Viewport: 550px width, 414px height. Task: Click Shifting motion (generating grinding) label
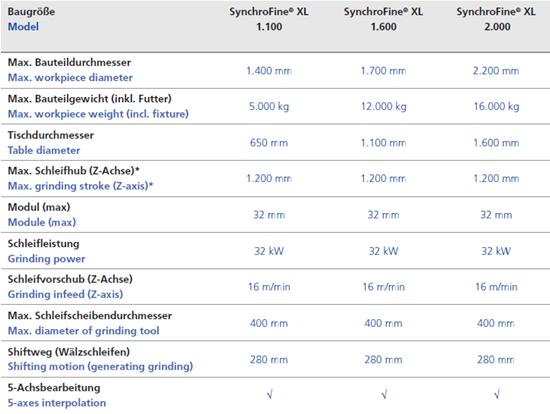point(100,367)
